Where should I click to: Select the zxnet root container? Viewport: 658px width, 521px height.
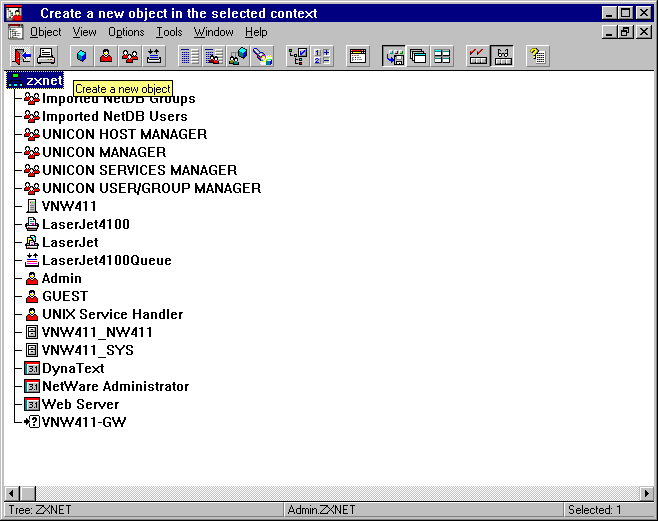[35, 80]
